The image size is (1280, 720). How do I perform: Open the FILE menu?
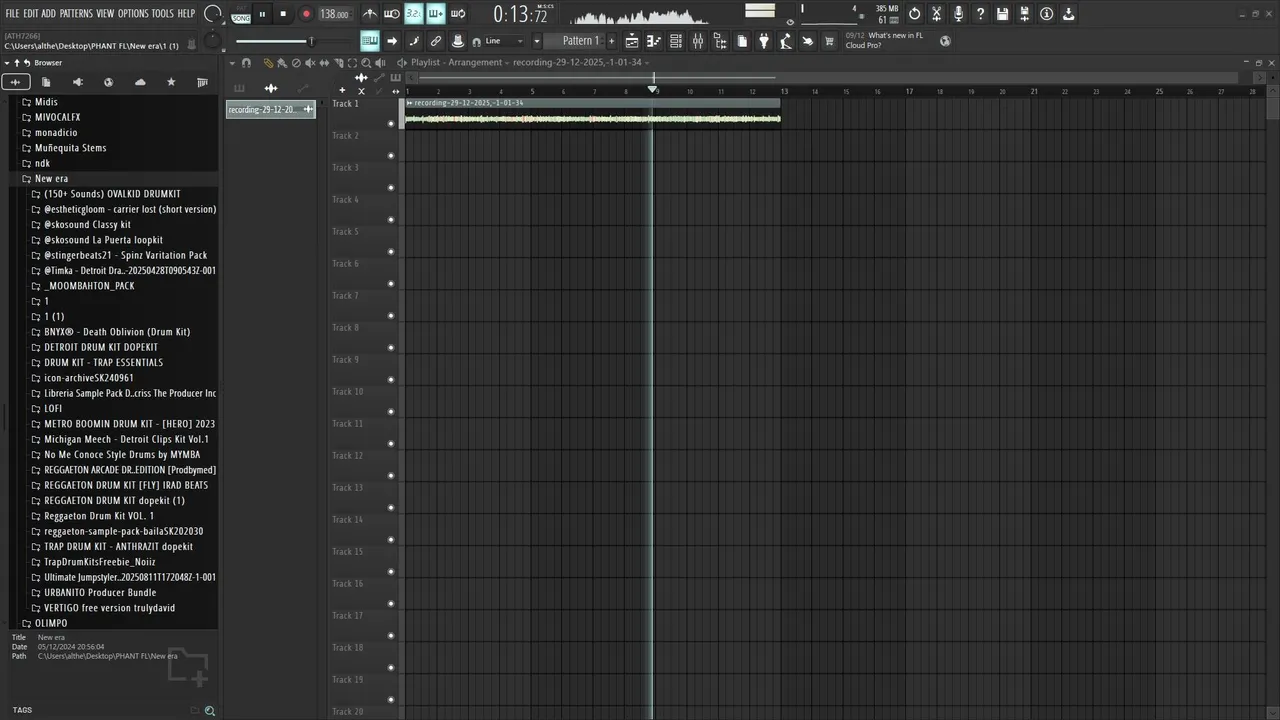click(x=13, y=14)
